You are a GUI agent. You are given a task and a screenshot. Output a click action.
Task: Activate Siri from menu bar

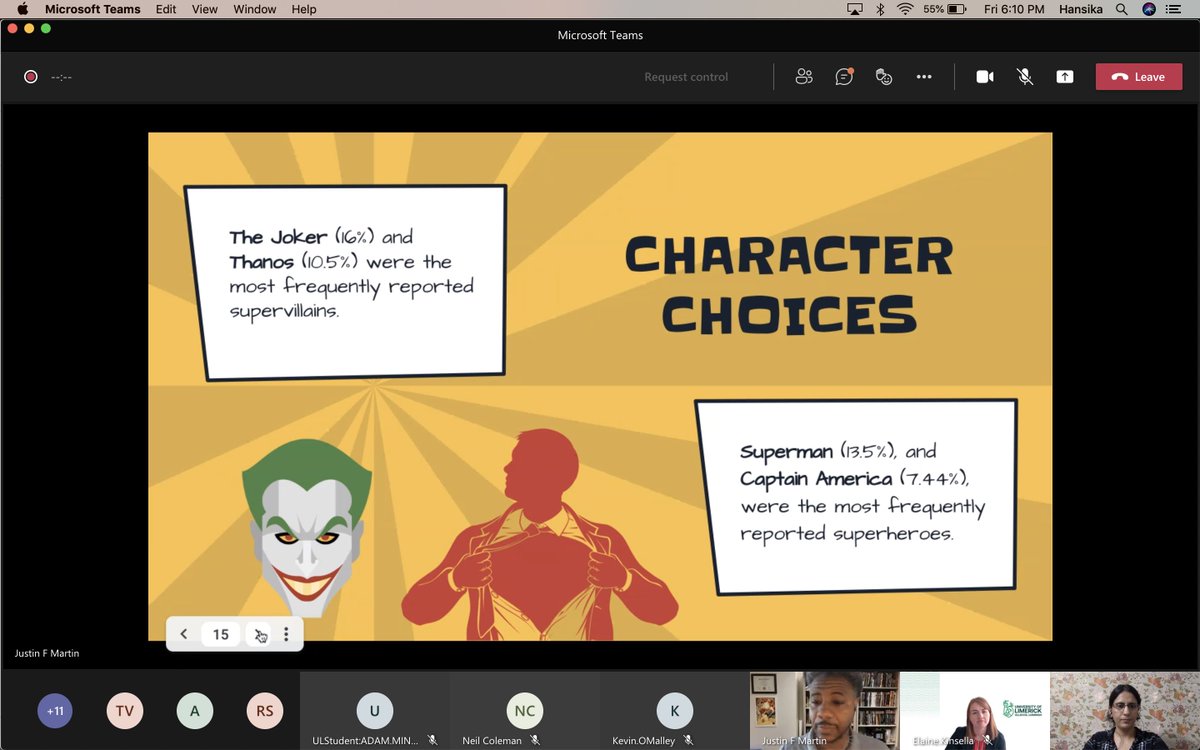(x=1149, y=9)
